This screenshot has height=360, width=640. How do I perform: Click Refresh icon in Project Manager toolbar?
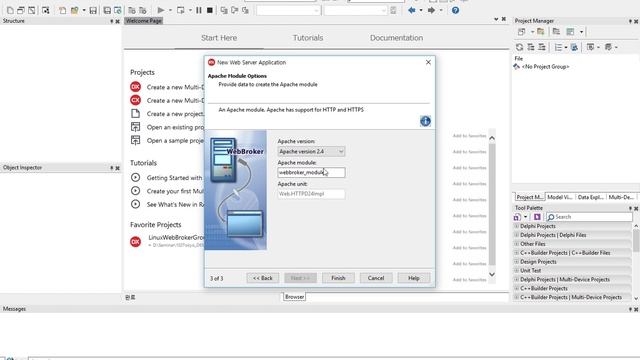519,47
